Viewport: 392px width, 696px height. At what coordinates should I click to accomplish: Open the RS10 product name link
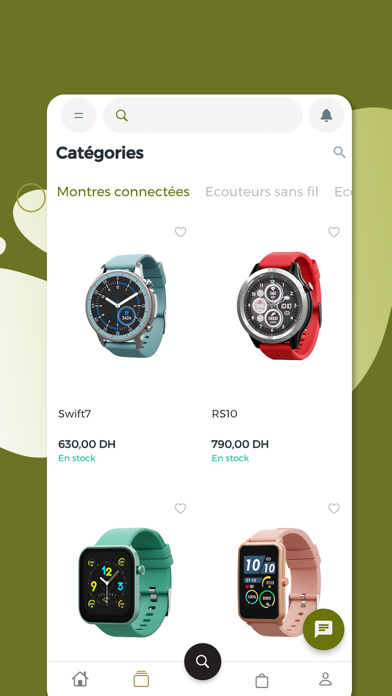(x=225, y=414)
